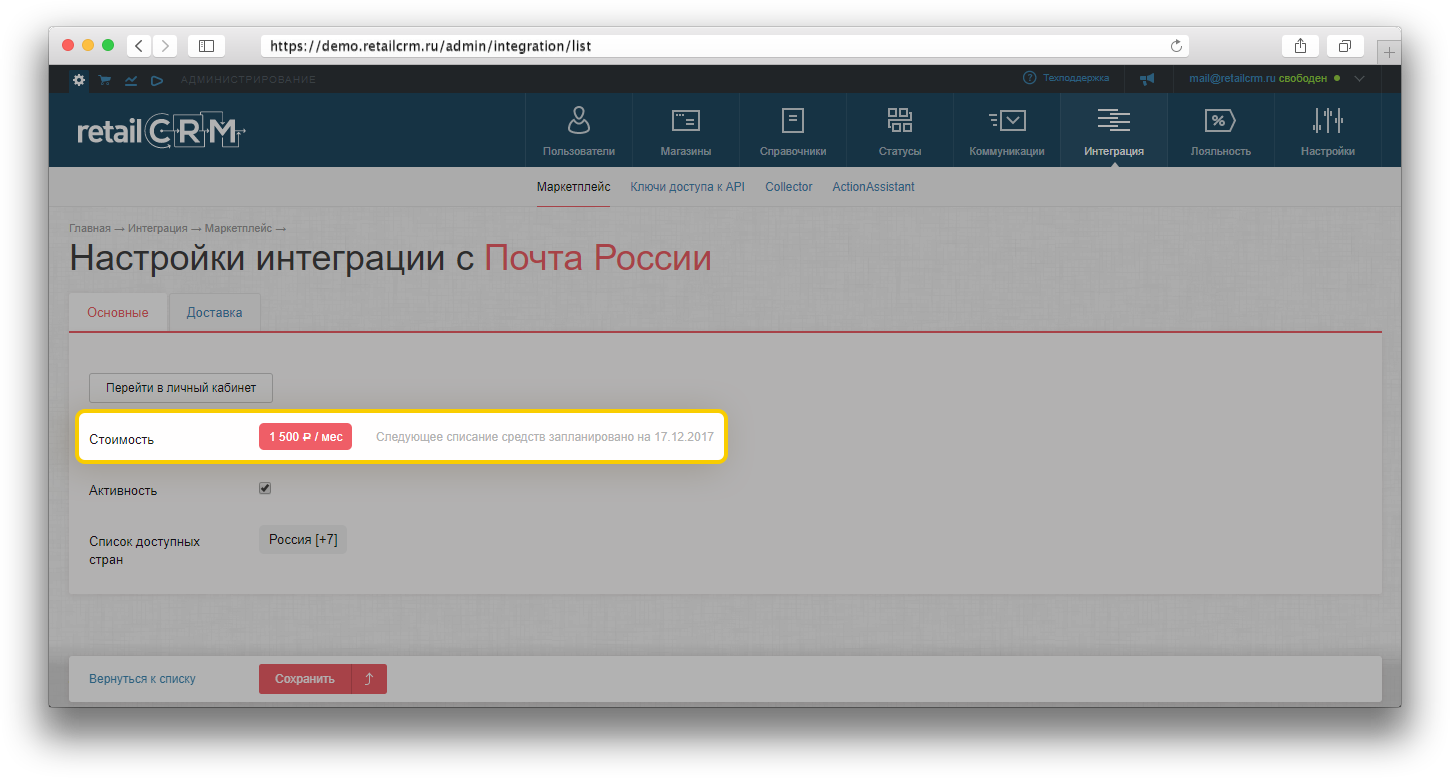Image resolution: width=1450 pixels, height=778 pixels.
Task: Open the analytics chart icon
Action: click(x=131, y=80)
